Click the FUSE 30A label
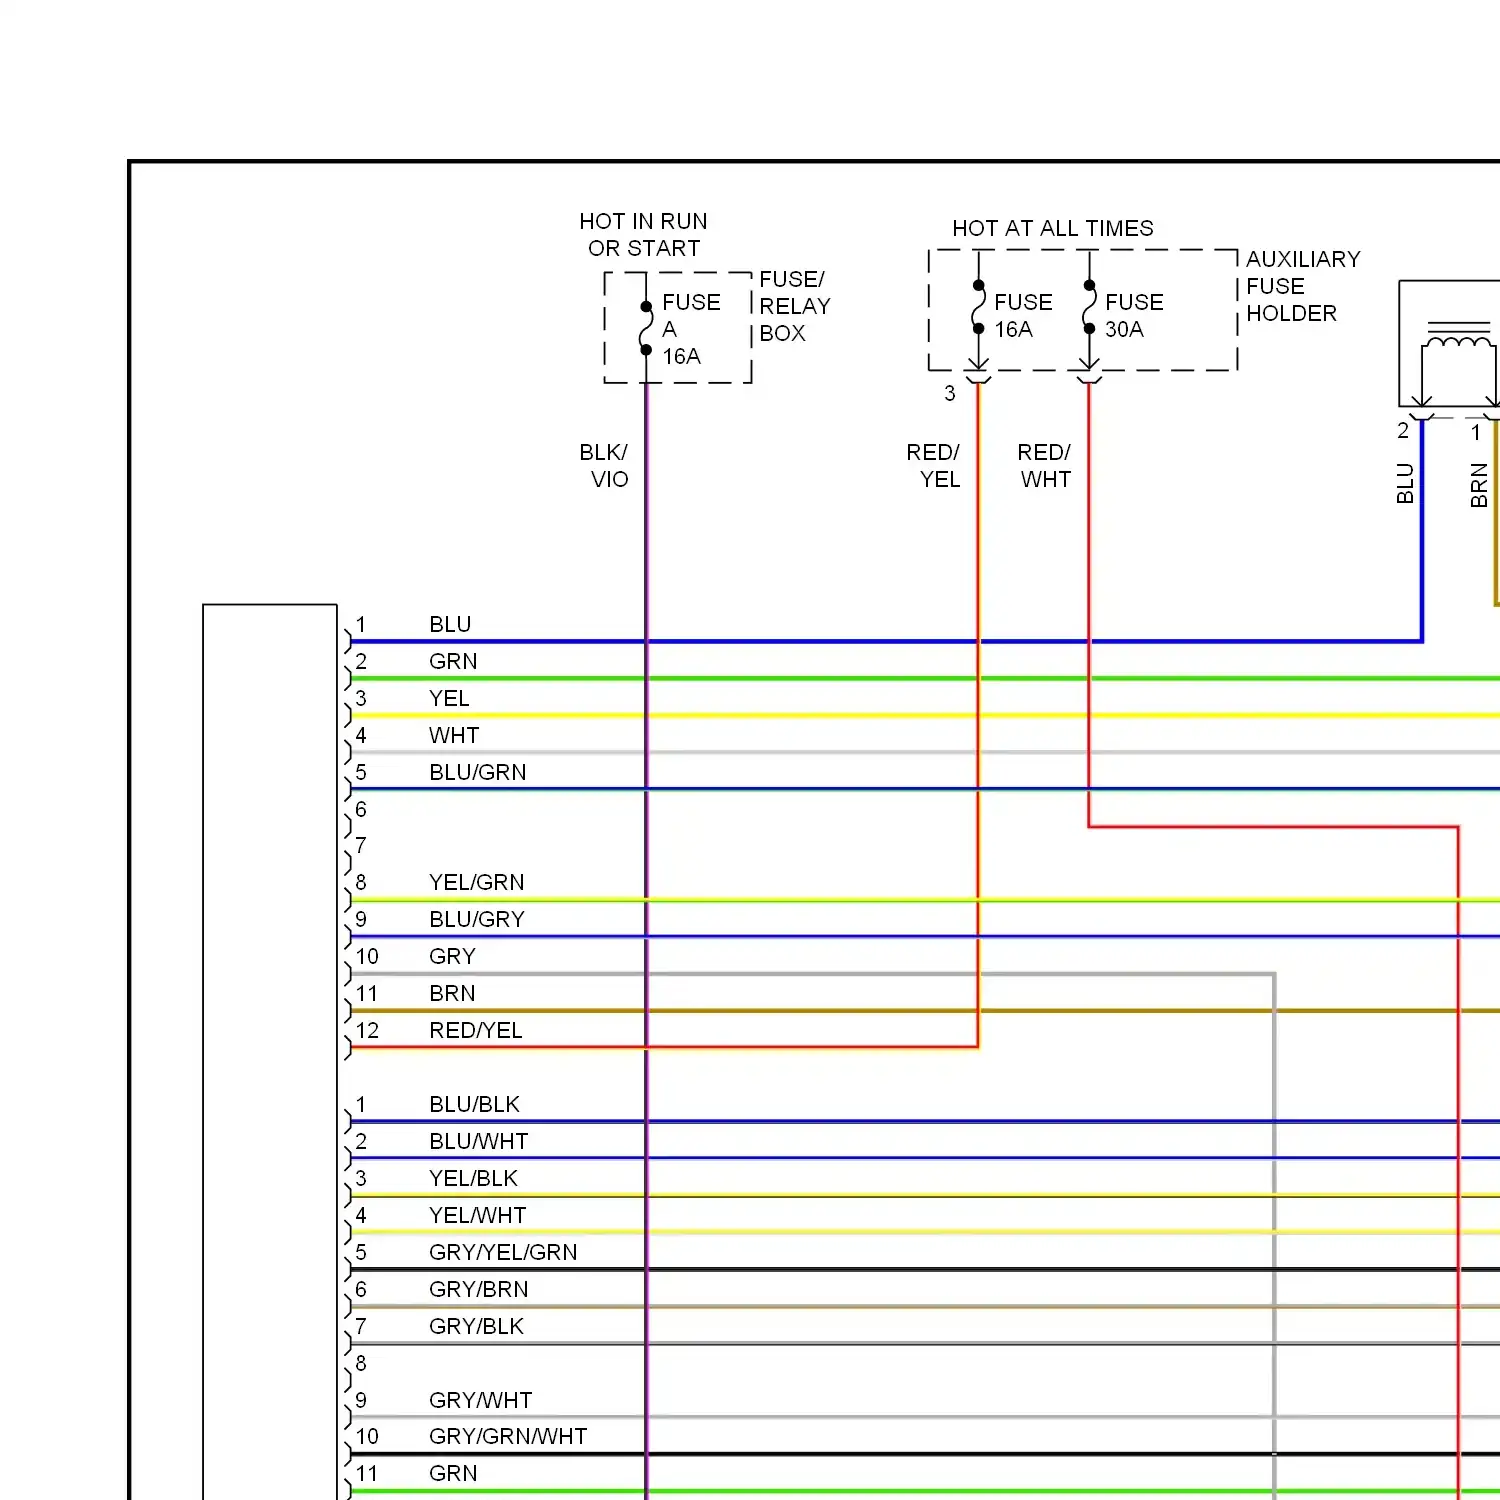 [1134, 315]
